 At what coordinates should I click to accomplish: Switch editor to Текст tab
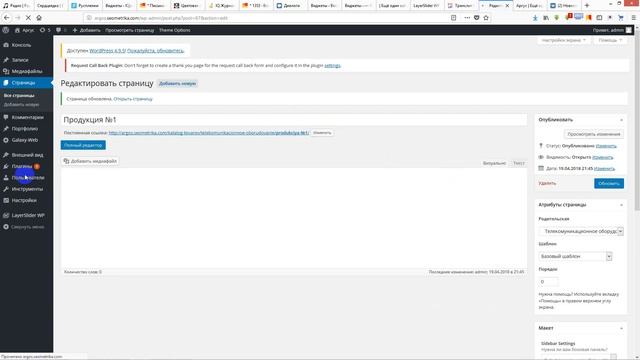click(x=519, y=163)
